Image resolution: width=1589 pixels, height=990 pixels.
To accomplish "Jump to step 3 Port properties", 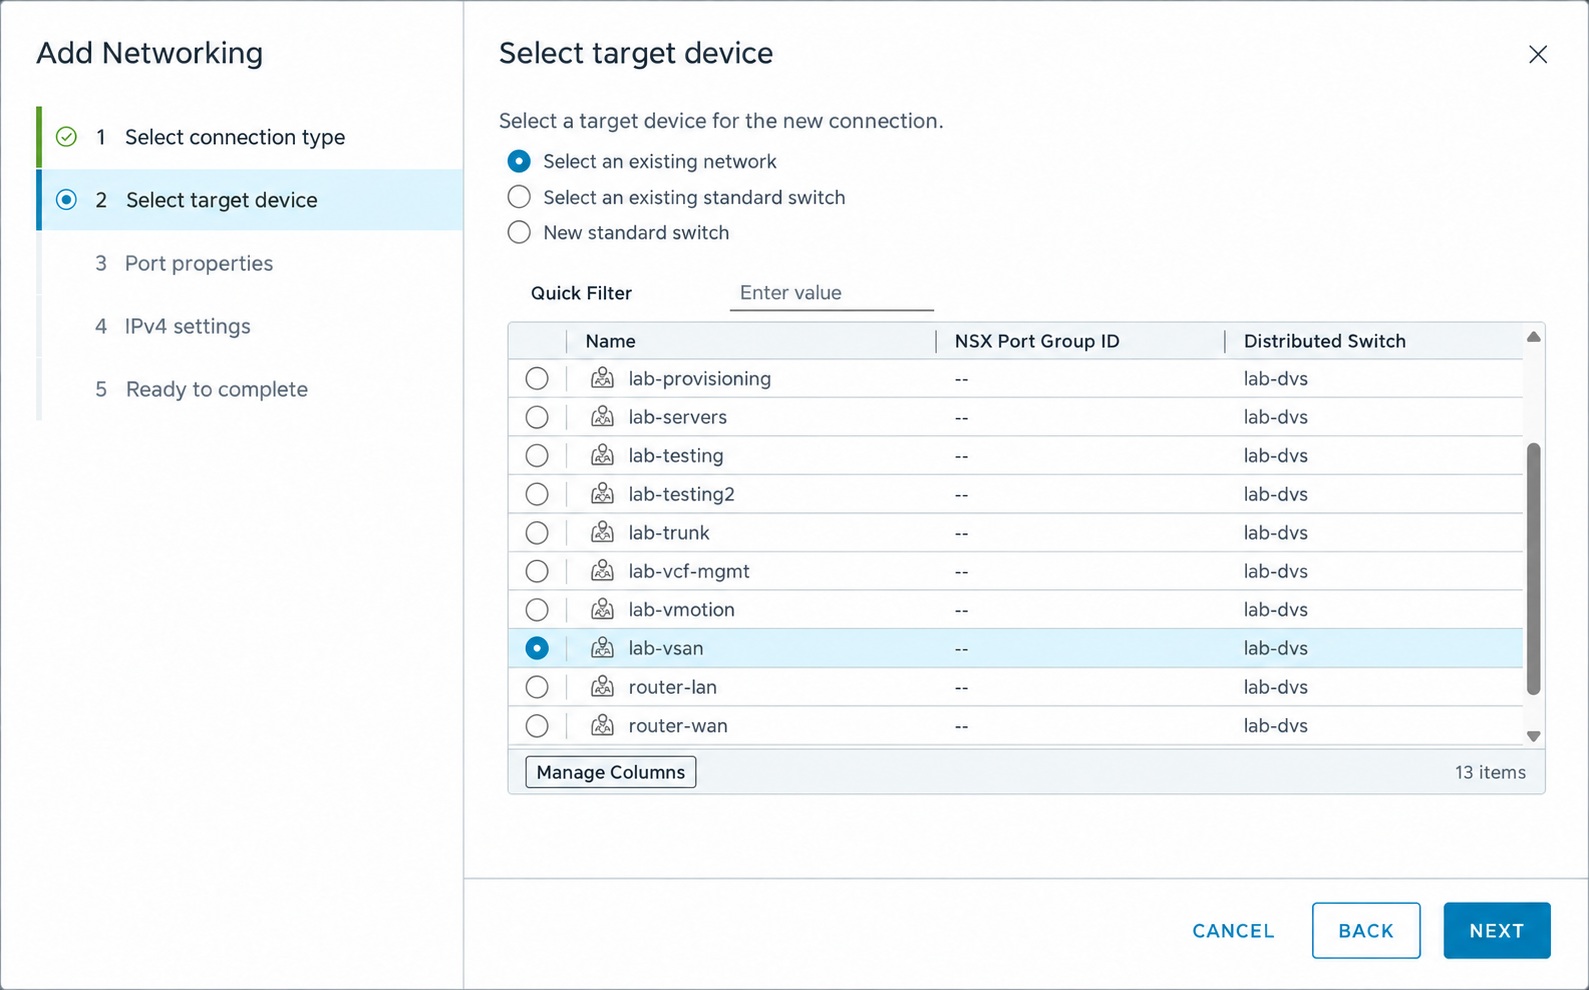I will point(250,263).
